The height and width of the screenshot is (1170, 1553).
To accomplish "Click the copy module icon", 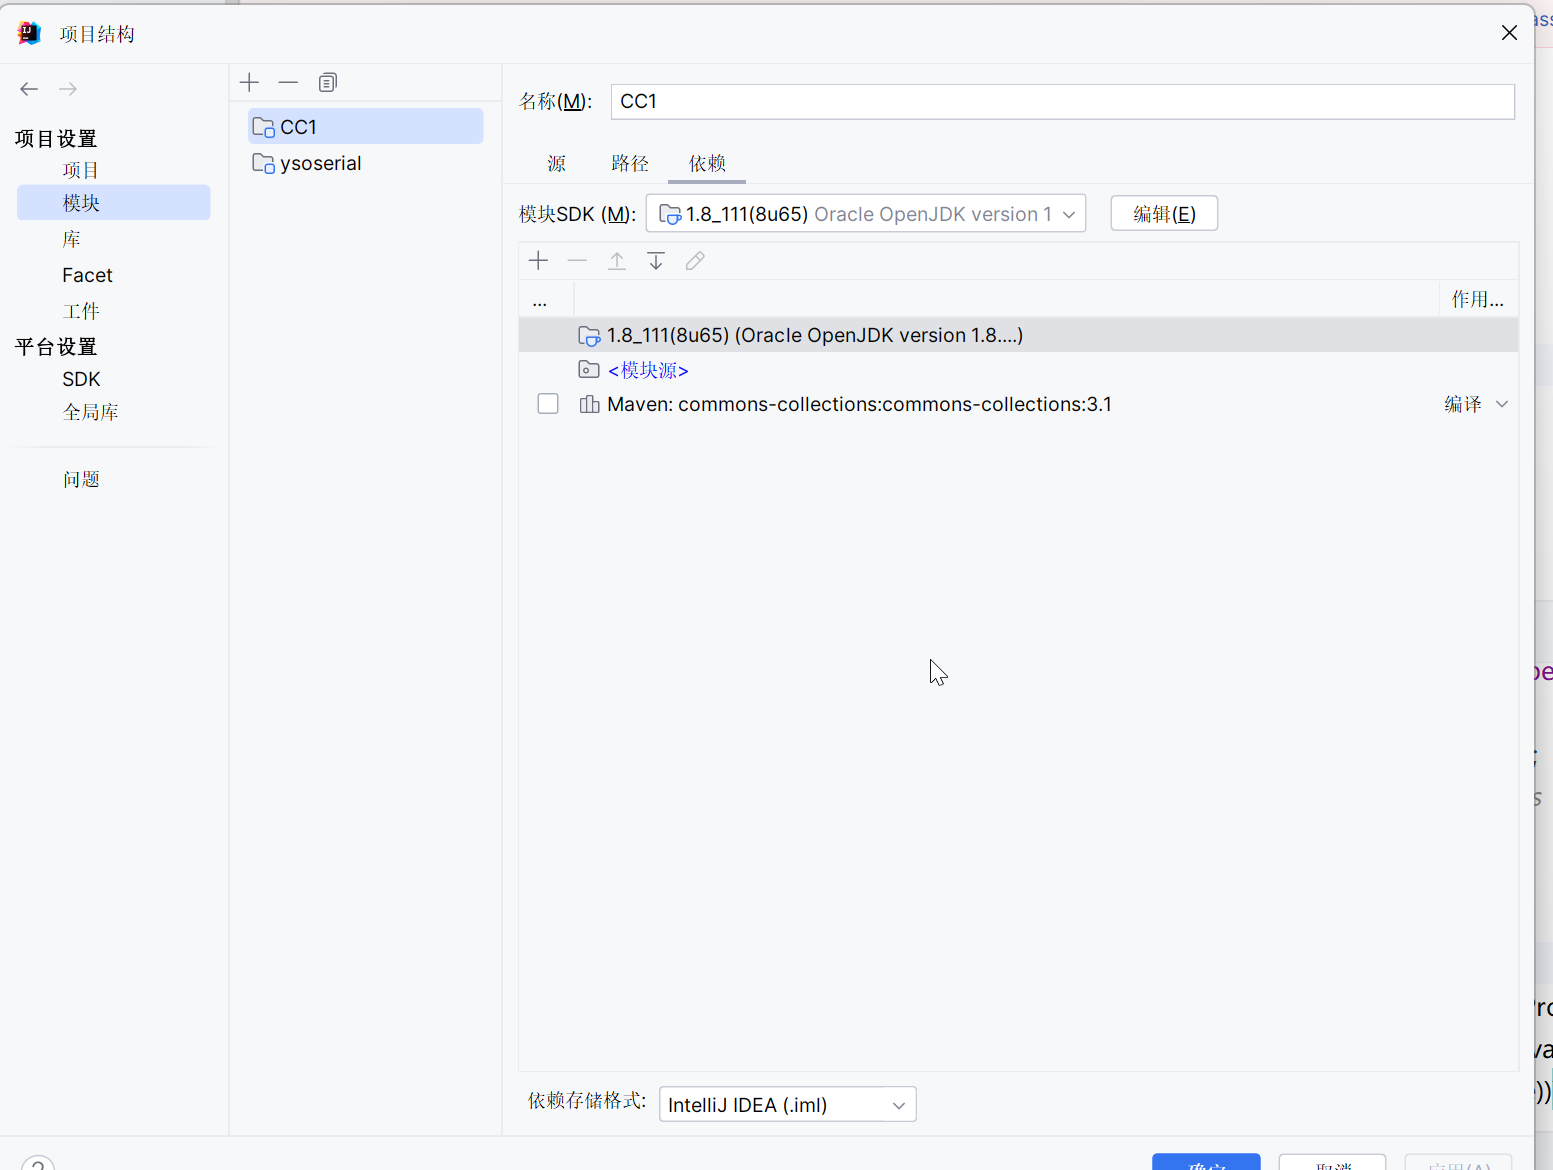I will [327, 82].
